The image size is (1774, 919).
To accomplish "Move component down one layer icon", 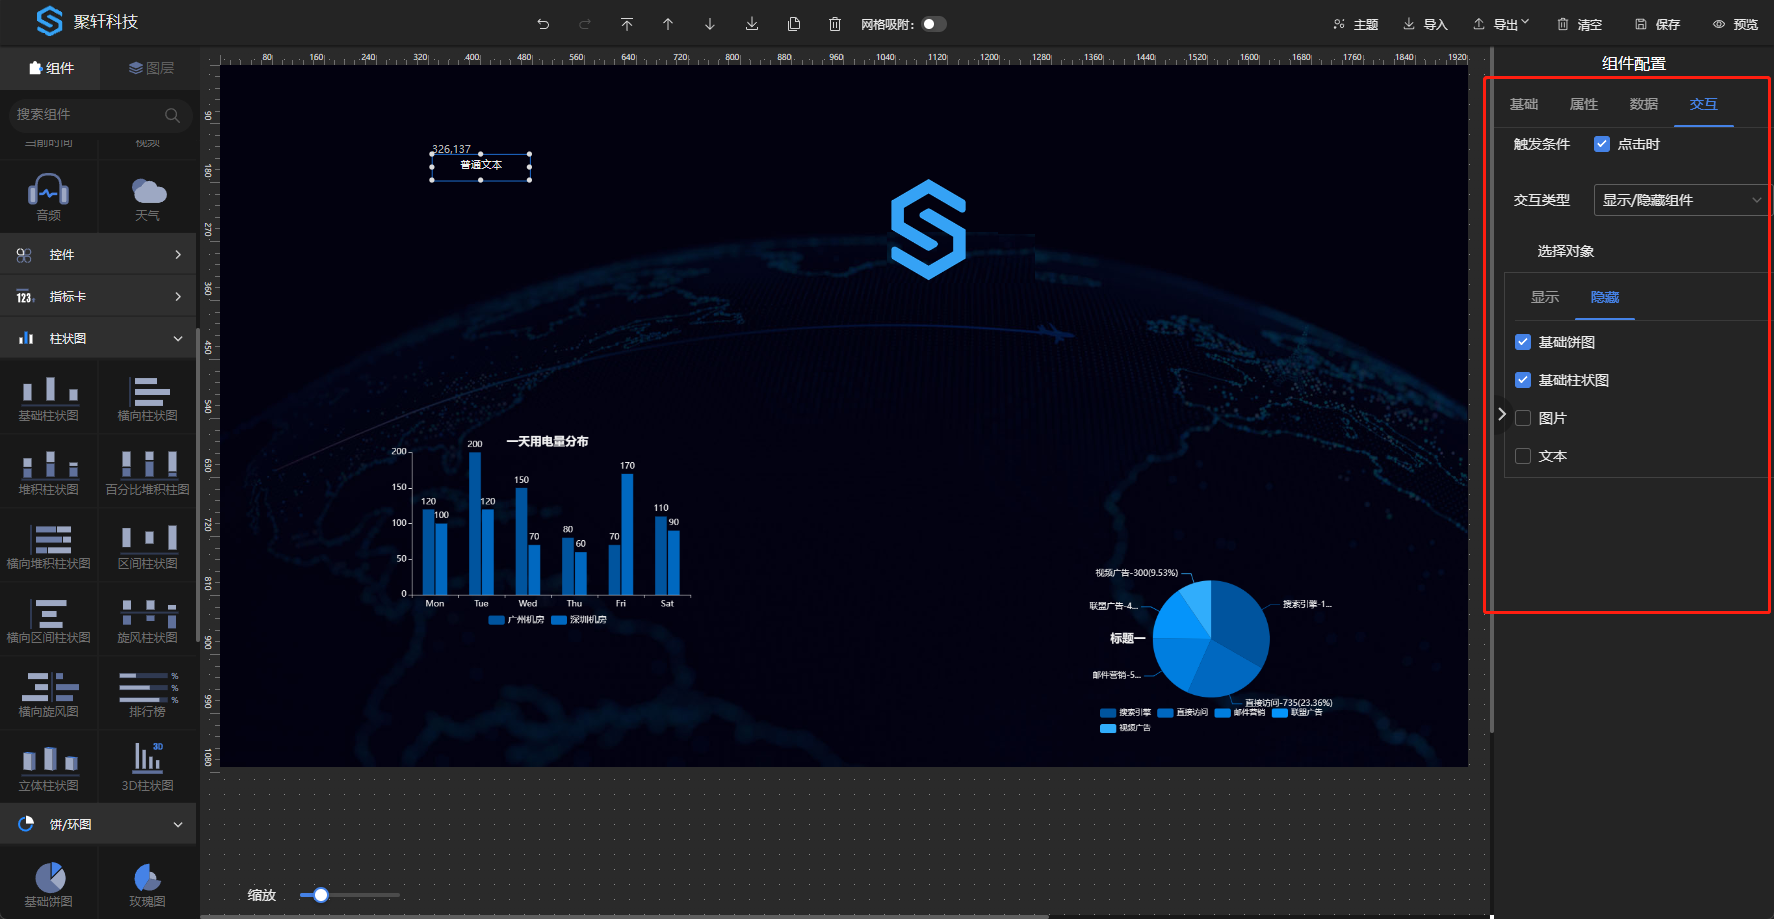I will pyautogui.click(x=710, y=24).
